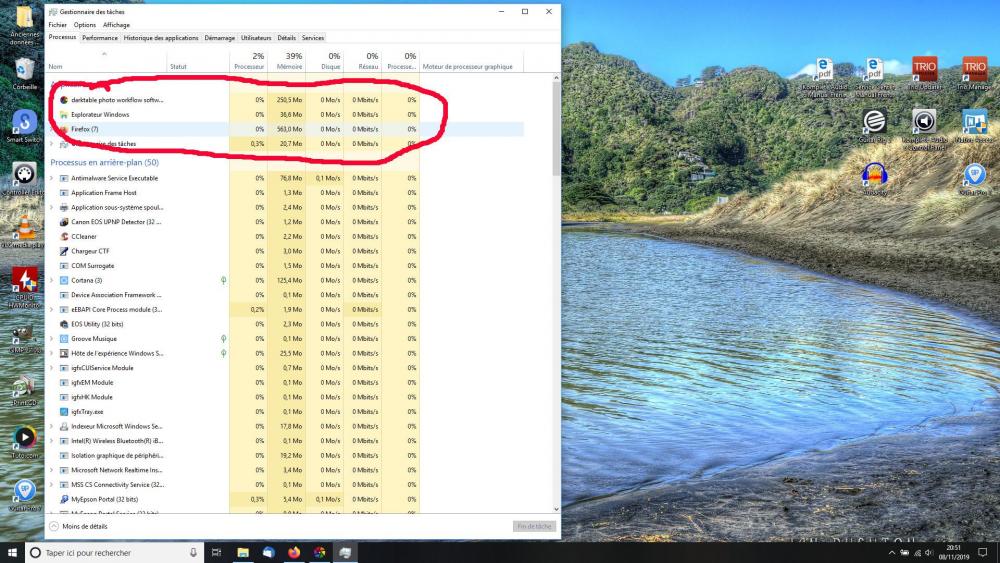The image size is (1000, 563).
Task: Click the Canon EOS UPNP Detector icon
Action: click(64, 222)
